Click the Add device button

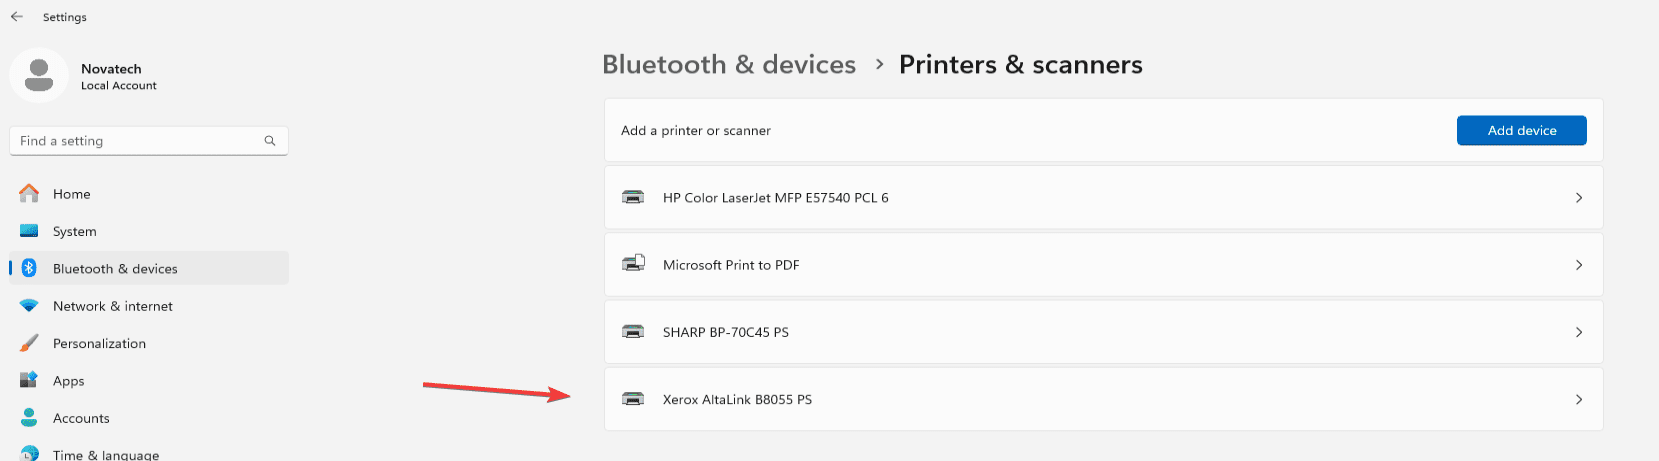(x=1521, y=130)
